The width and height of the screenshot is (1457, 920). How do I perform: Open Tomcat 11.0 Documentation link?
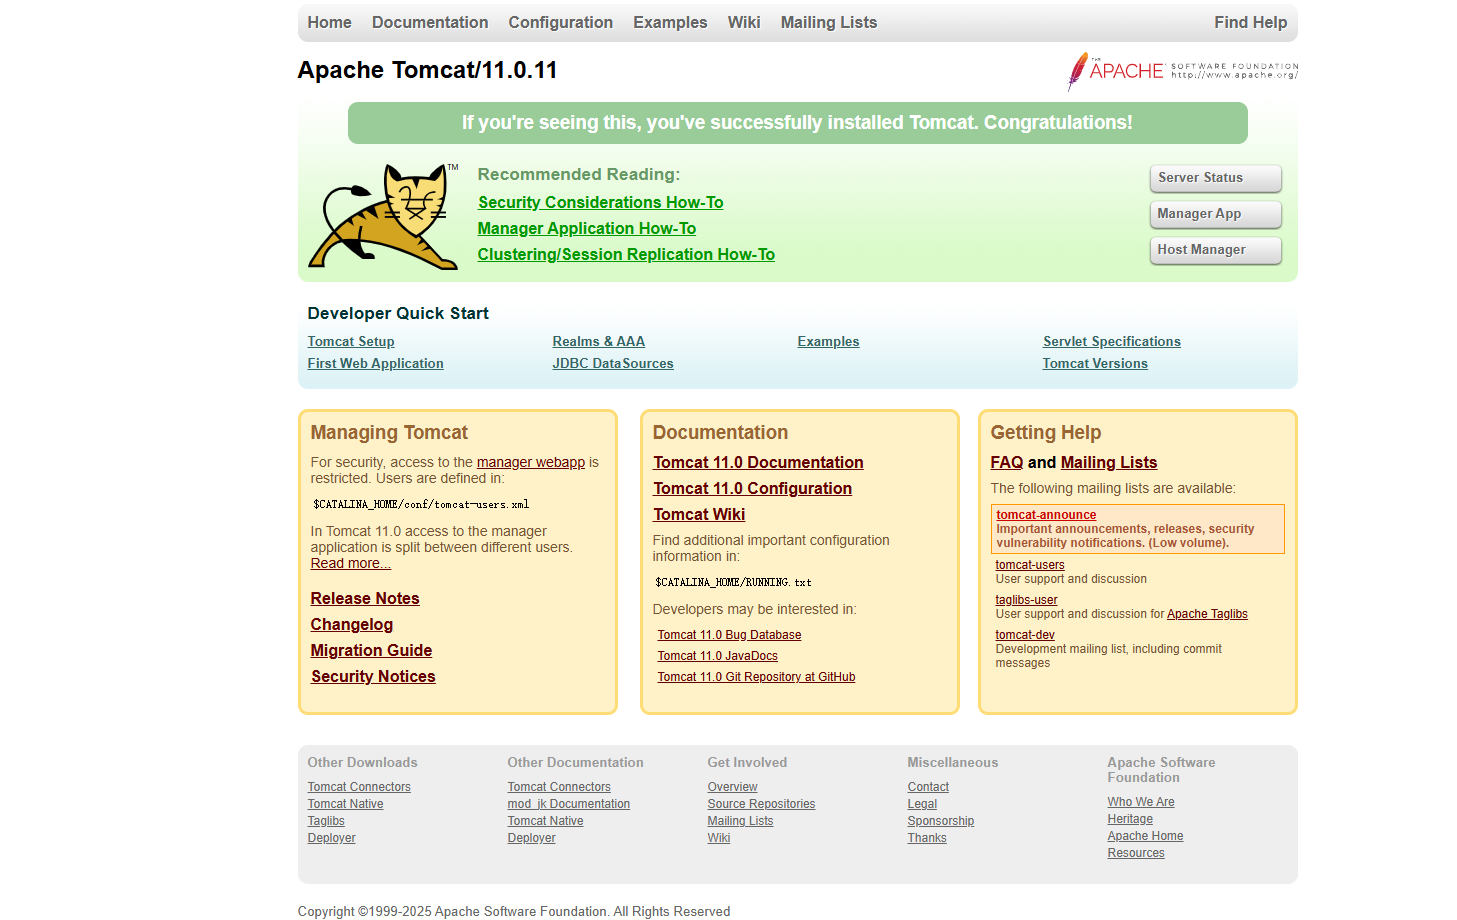click(758, 462)
